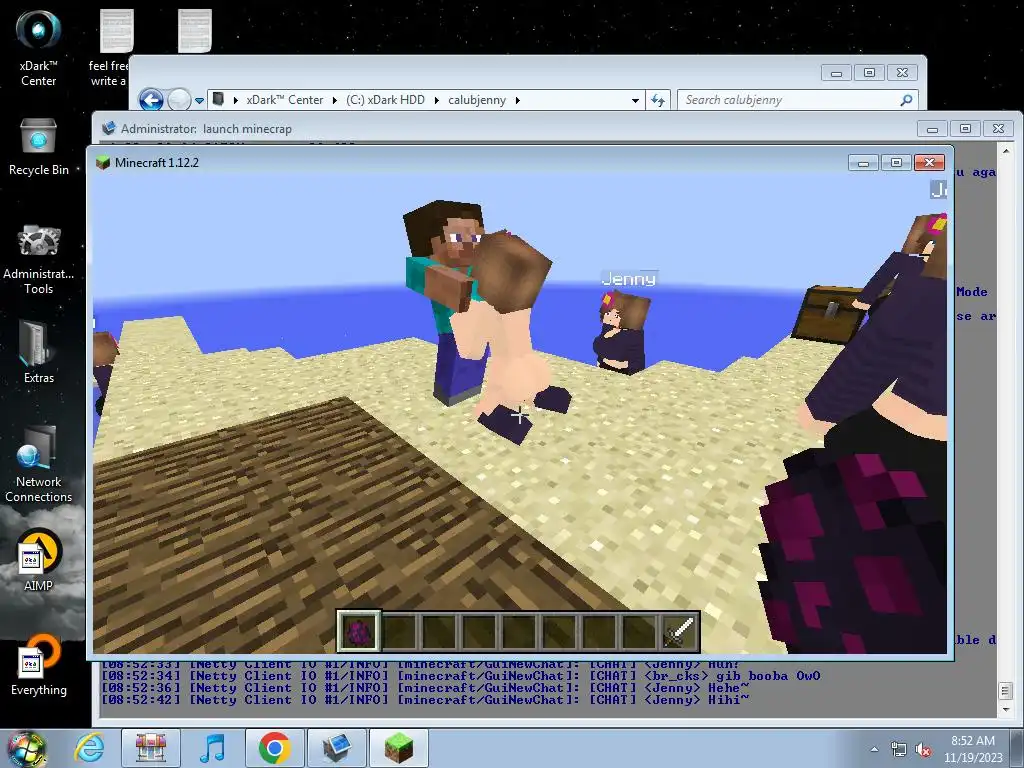Close the Minecraft 1.12.2 window
The width and height of the screenshot is (1024, 768).
click(929, 162)
